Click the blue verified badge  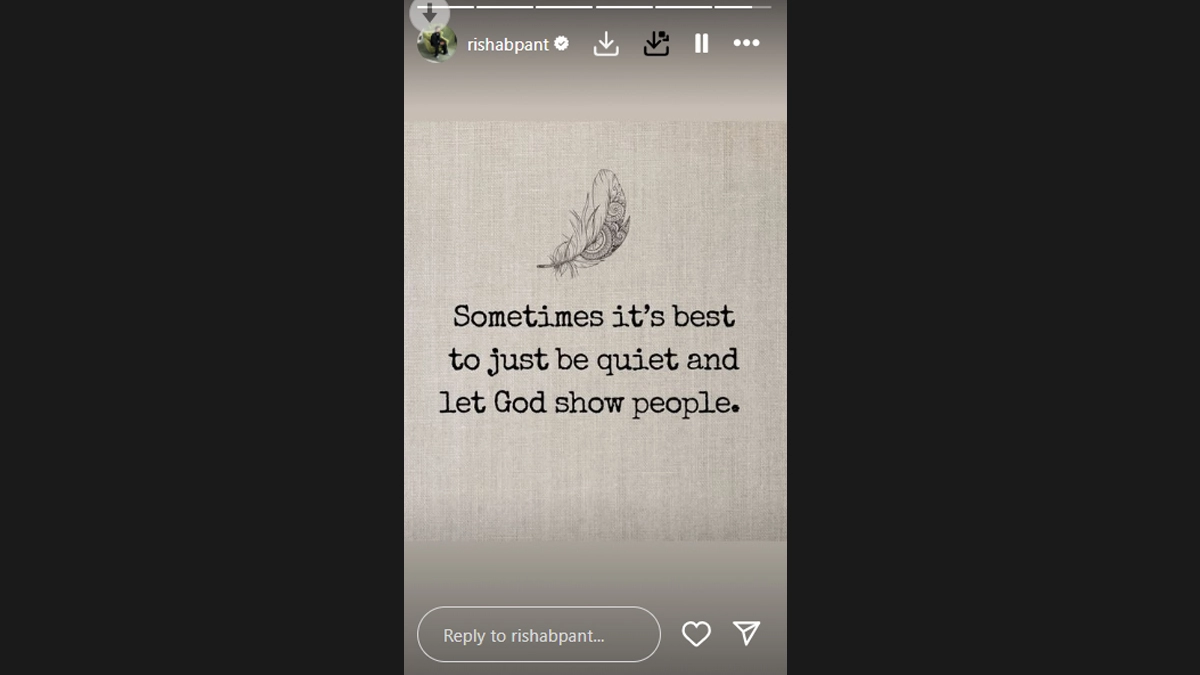tap(562, 43)
